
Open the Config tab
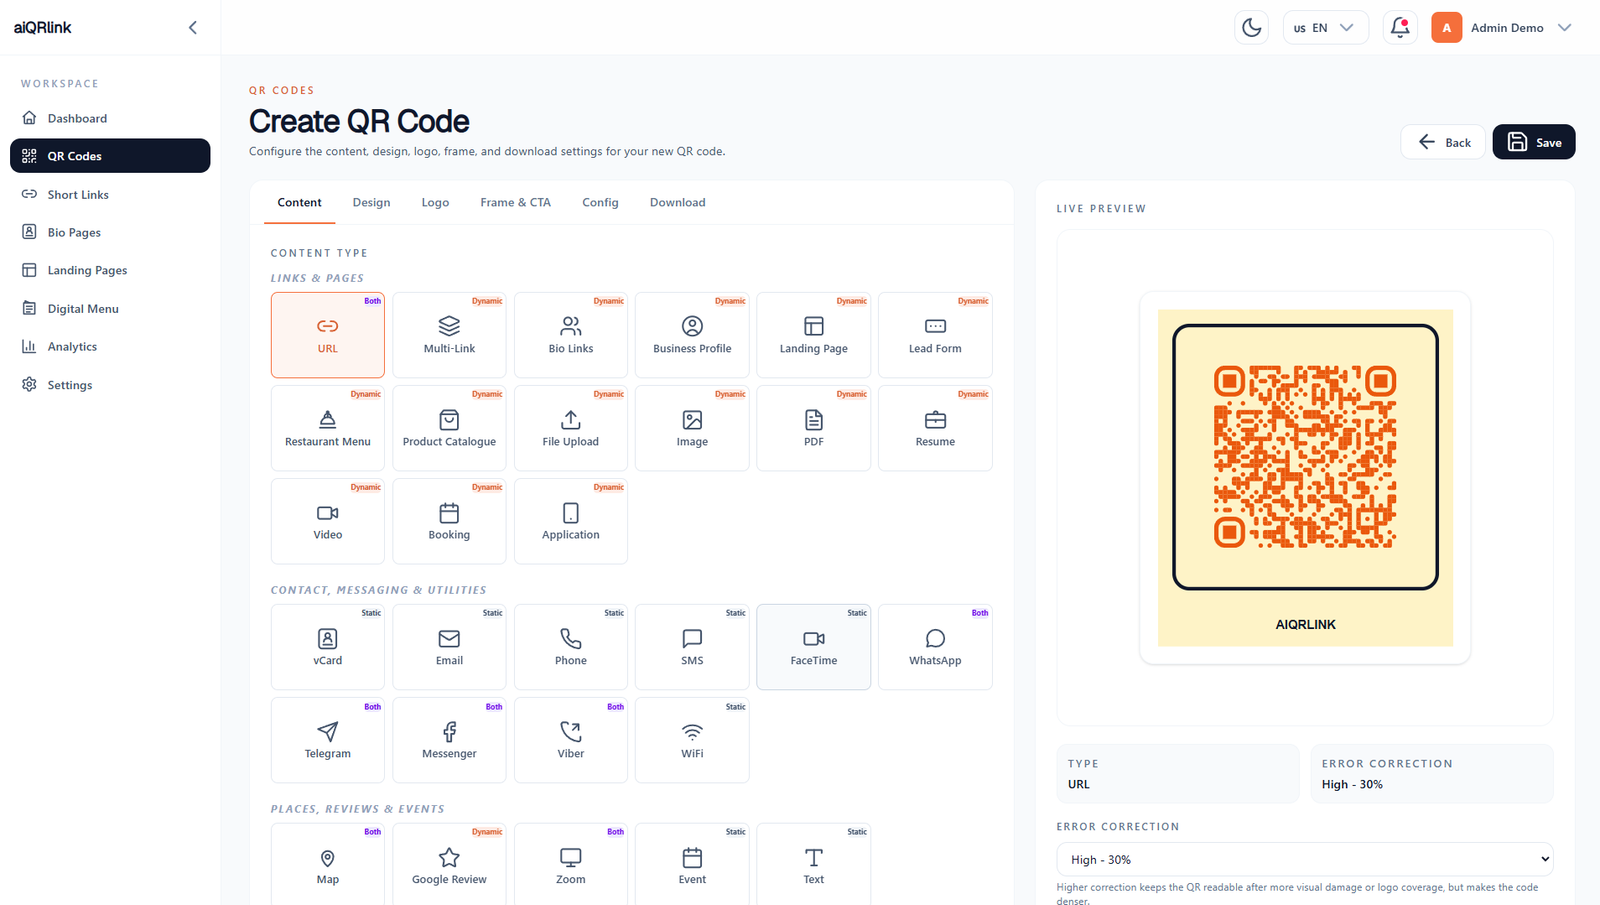pos(600,202)
